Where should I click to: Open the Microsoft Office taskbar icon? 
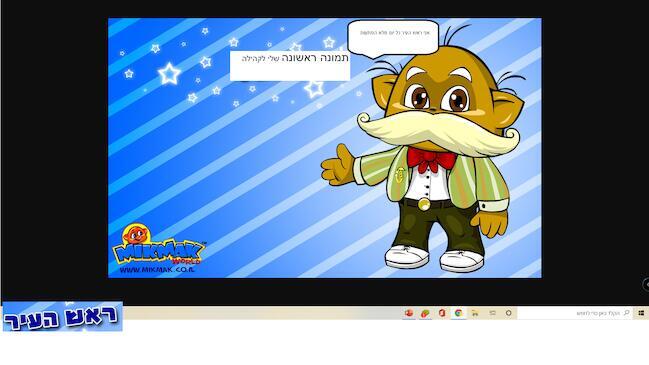click(x=442, y=313)
